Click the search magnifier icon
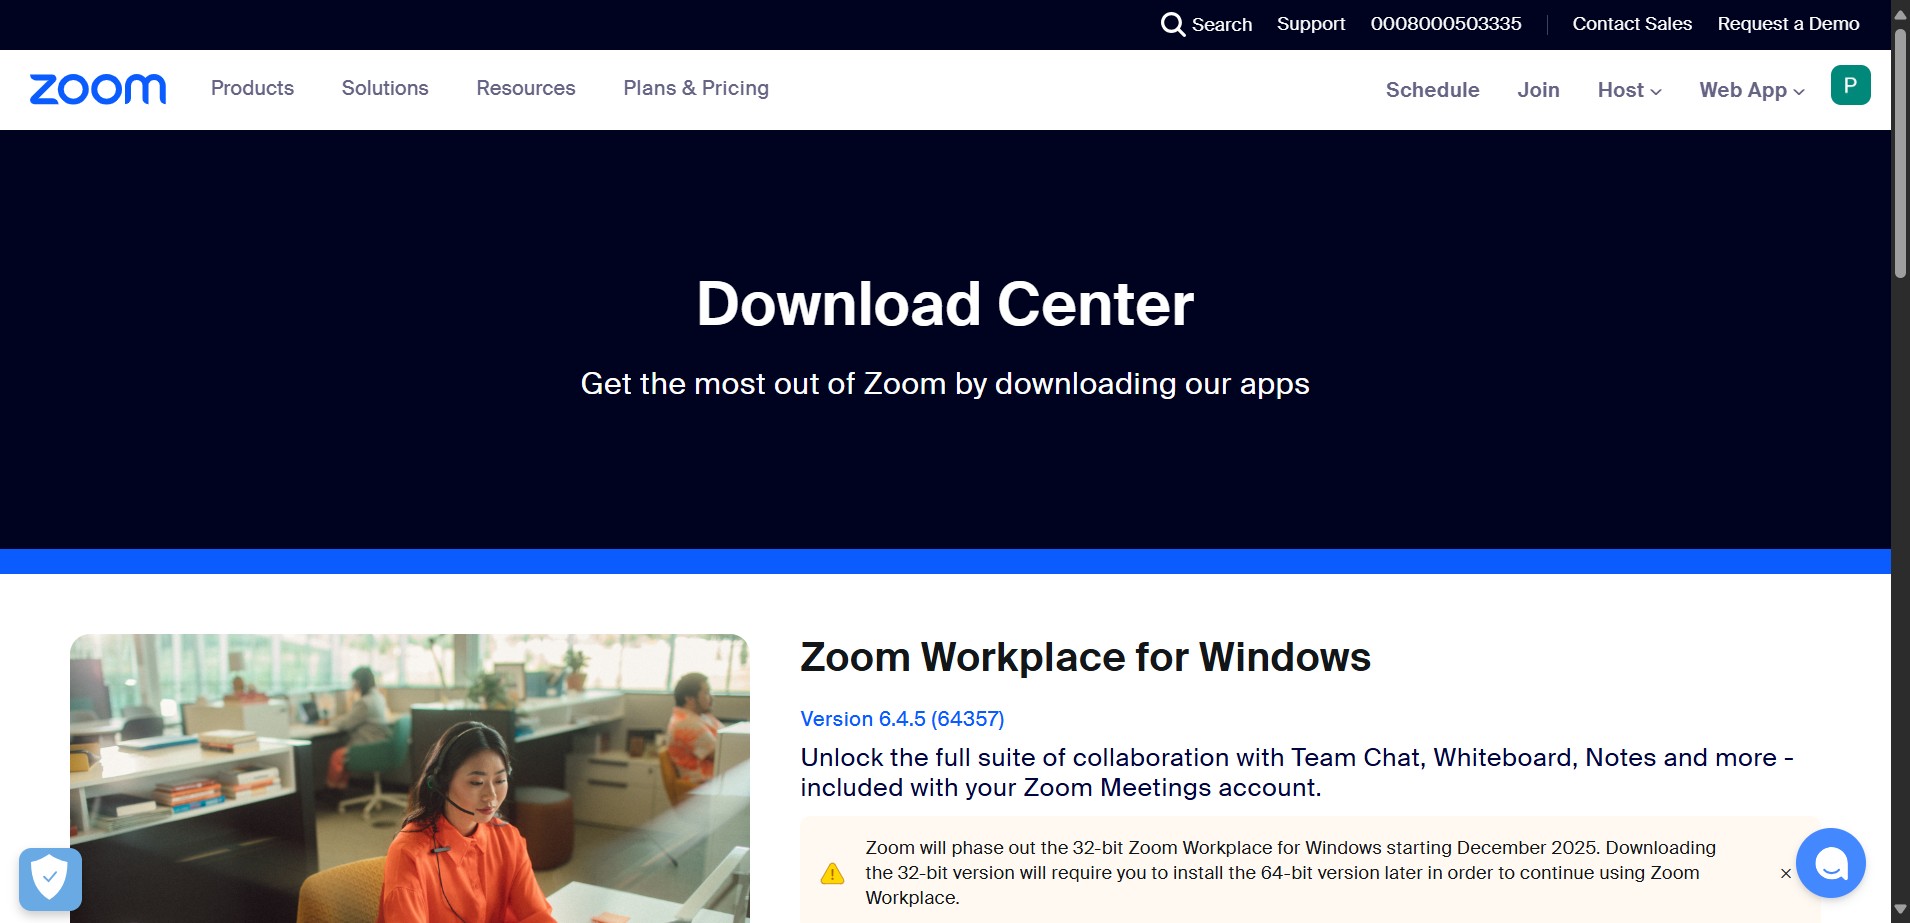This screenshot has height=923, width=1910. (1172, 24)
